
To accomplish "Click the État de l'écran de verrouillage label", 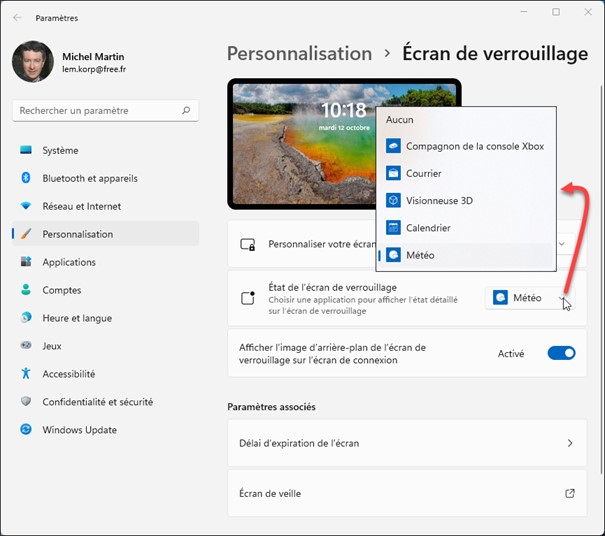I will (x=333, y=287).
